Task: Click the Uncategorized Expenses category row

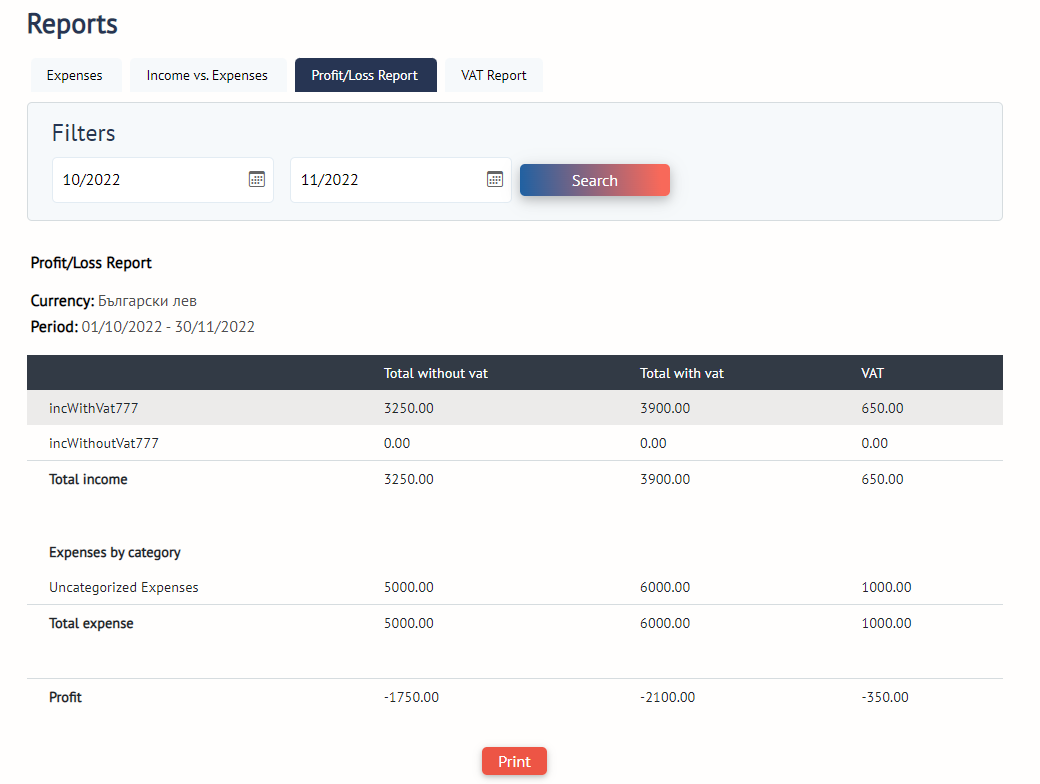Action: (x=124, y=587)
